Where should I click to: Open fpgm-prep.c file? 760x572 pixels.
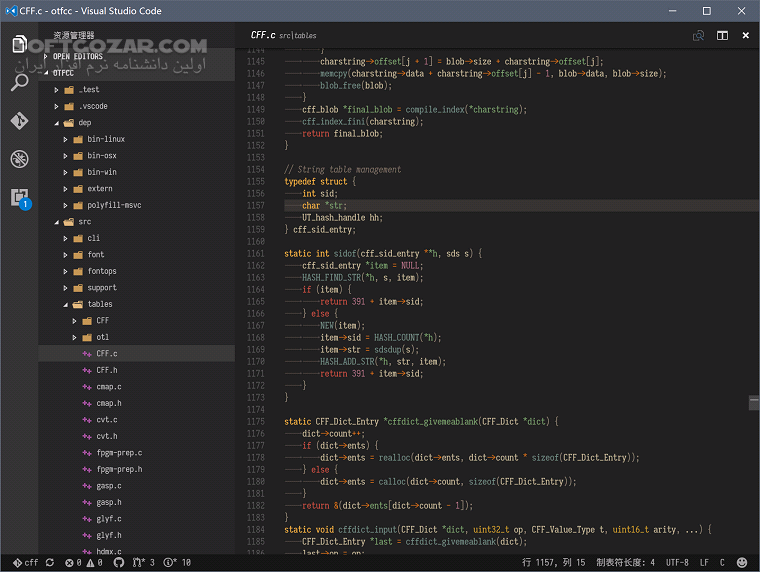pos(137,452)
